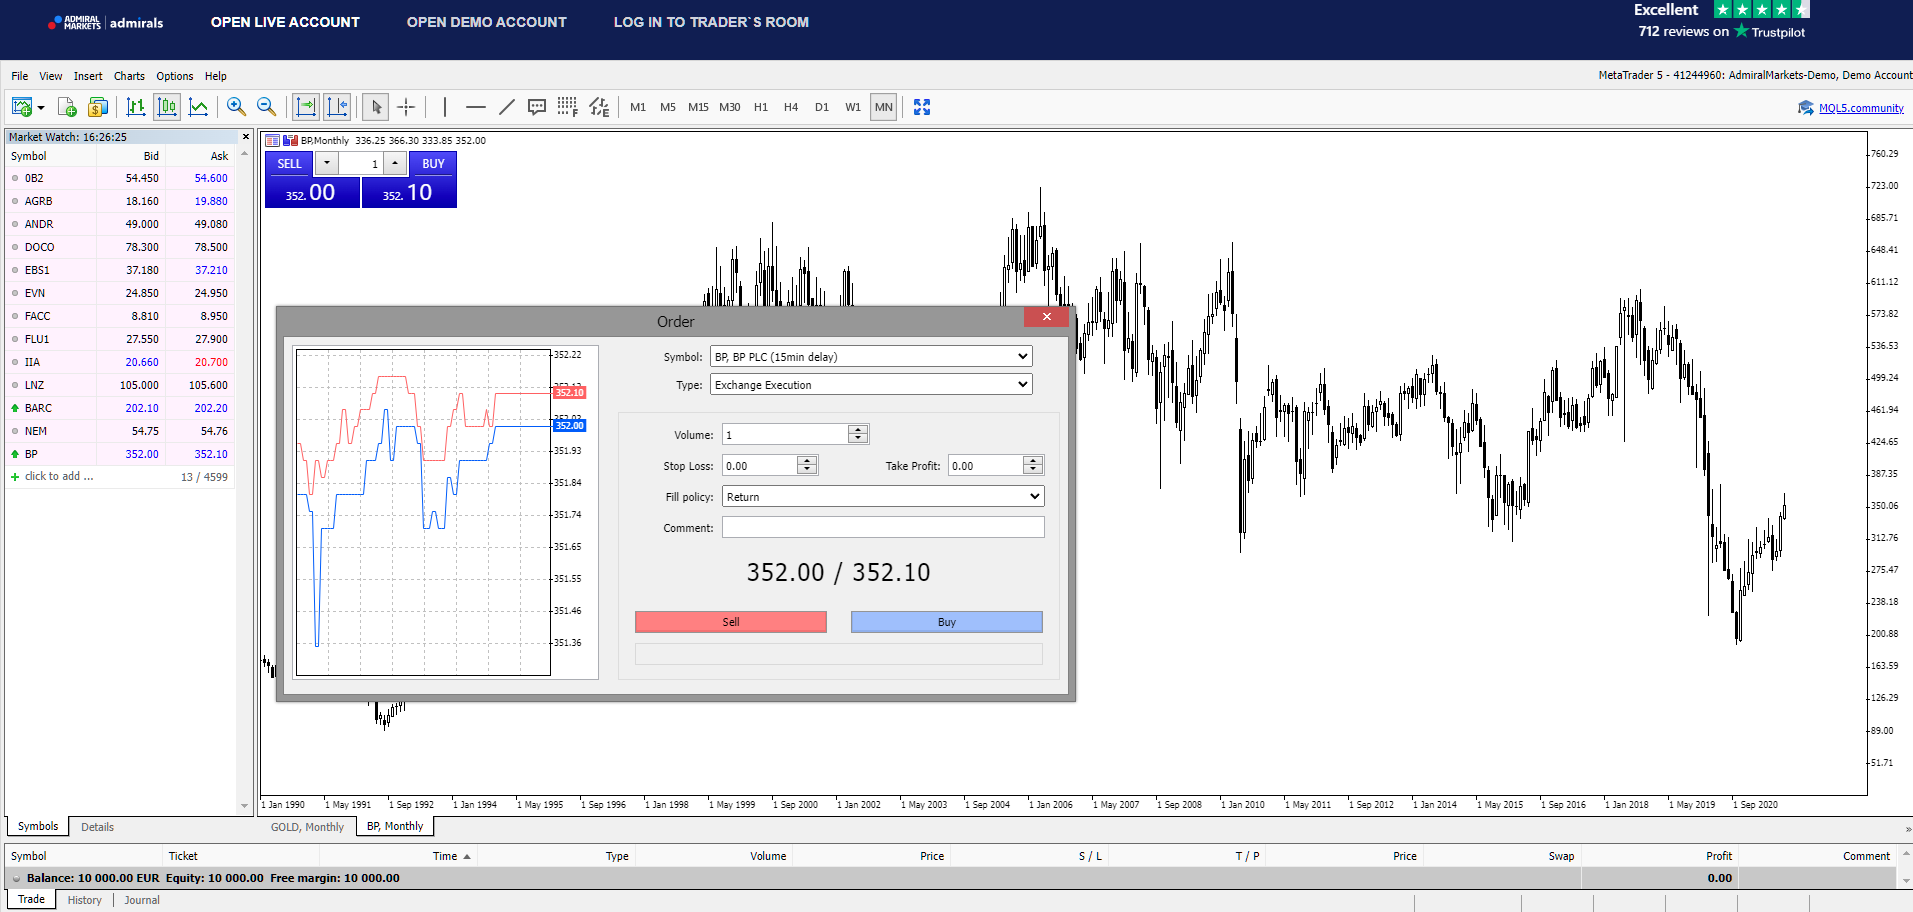Zoom out of the chart
The width and height of the screenshot is (1913, 912).
click(267, 107)
